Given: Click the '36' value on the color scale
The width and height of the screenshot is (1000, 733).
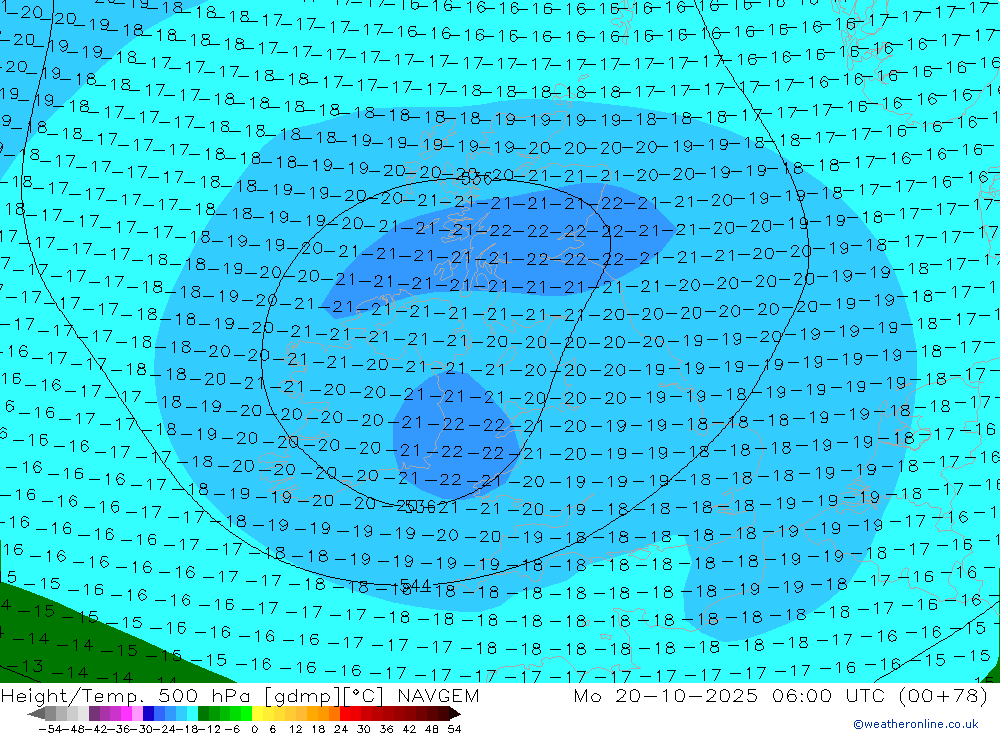Looking at the screenshot, I should coord(386,729).
